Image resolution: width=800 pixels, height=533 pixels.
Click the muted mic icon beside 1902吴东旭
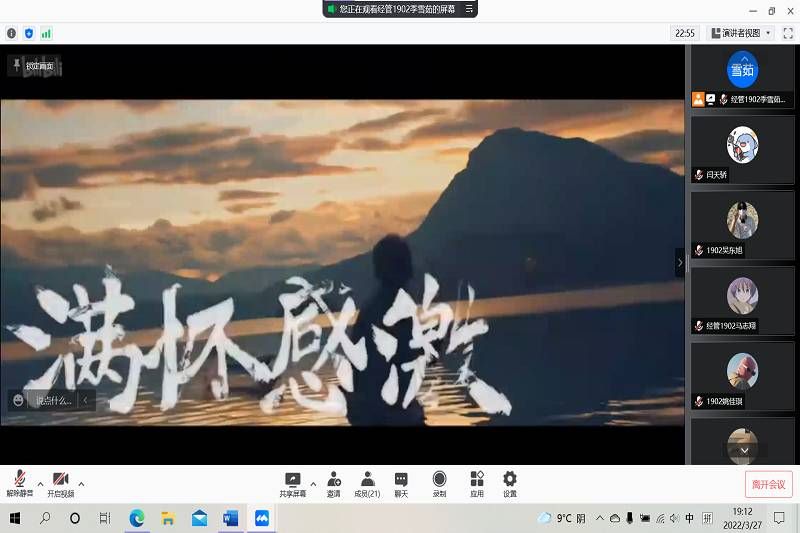(x=699, y=250)
